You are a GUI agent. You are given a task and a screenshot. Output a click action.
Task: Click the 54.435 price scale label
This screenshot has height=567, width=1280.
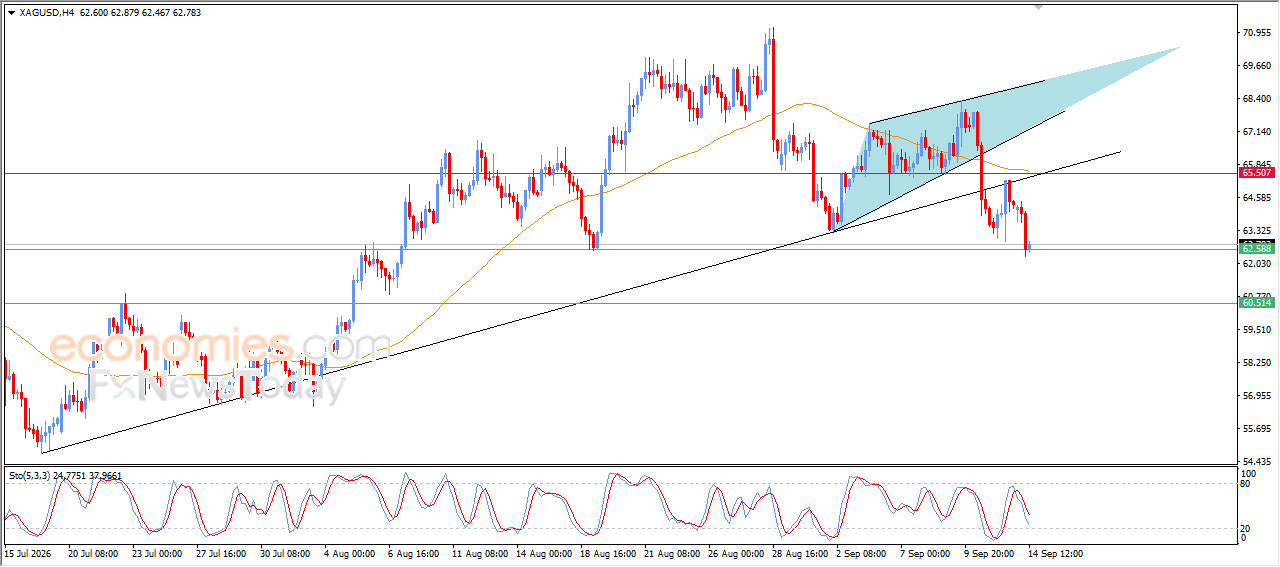pos(1256,462)
